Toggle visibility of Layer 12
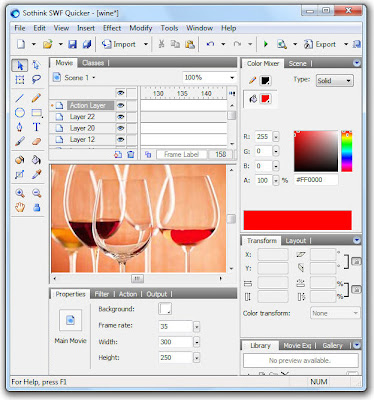374x400 pixels. tap(120, 139)
